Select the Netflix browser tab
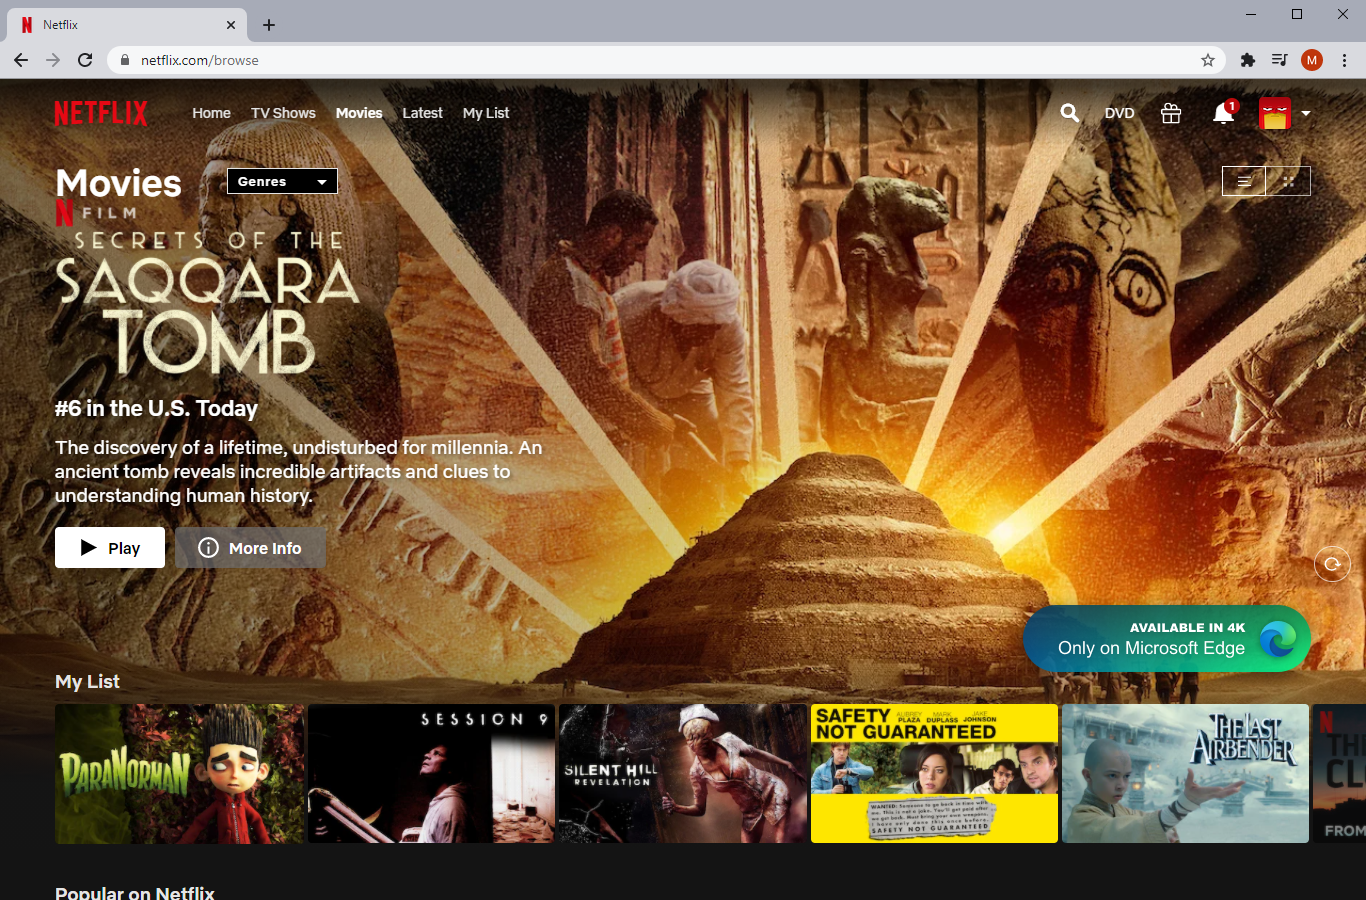This screenshot has height=900, width=1366. 128,25
